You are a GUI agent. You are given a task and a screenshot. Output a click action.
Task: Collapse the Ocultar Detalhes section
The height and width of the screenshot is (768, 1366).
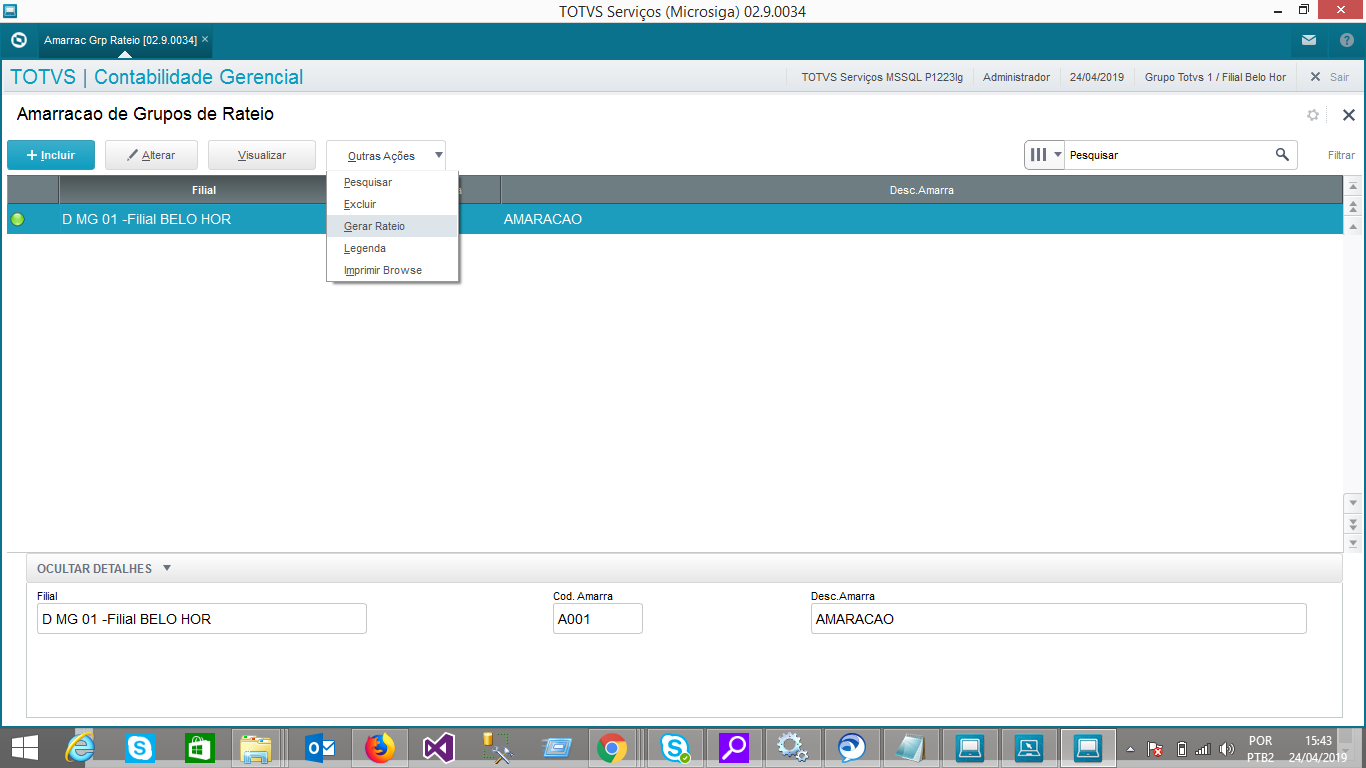[x=104, y=568]
